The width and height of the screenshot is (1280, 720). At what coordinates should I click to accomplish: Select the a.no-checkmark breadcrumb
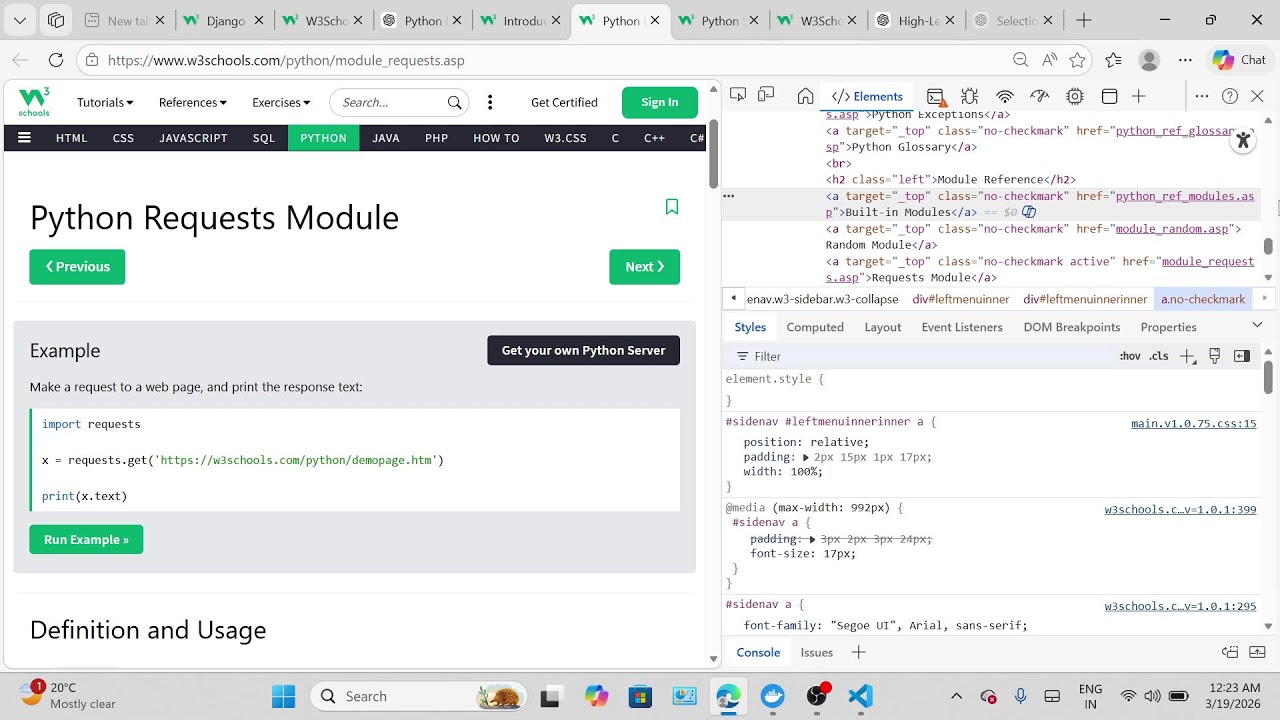click(x=1203, y=299)
